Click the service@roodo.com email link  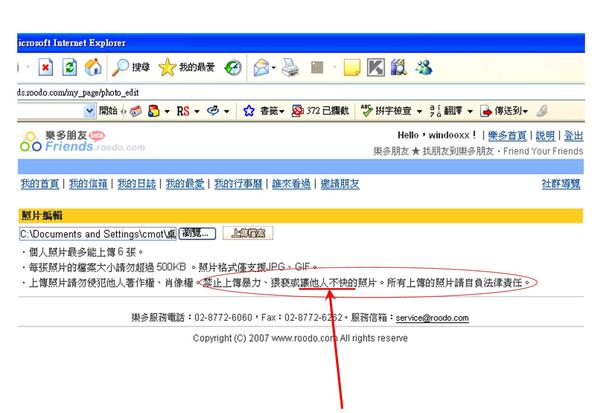432,318
